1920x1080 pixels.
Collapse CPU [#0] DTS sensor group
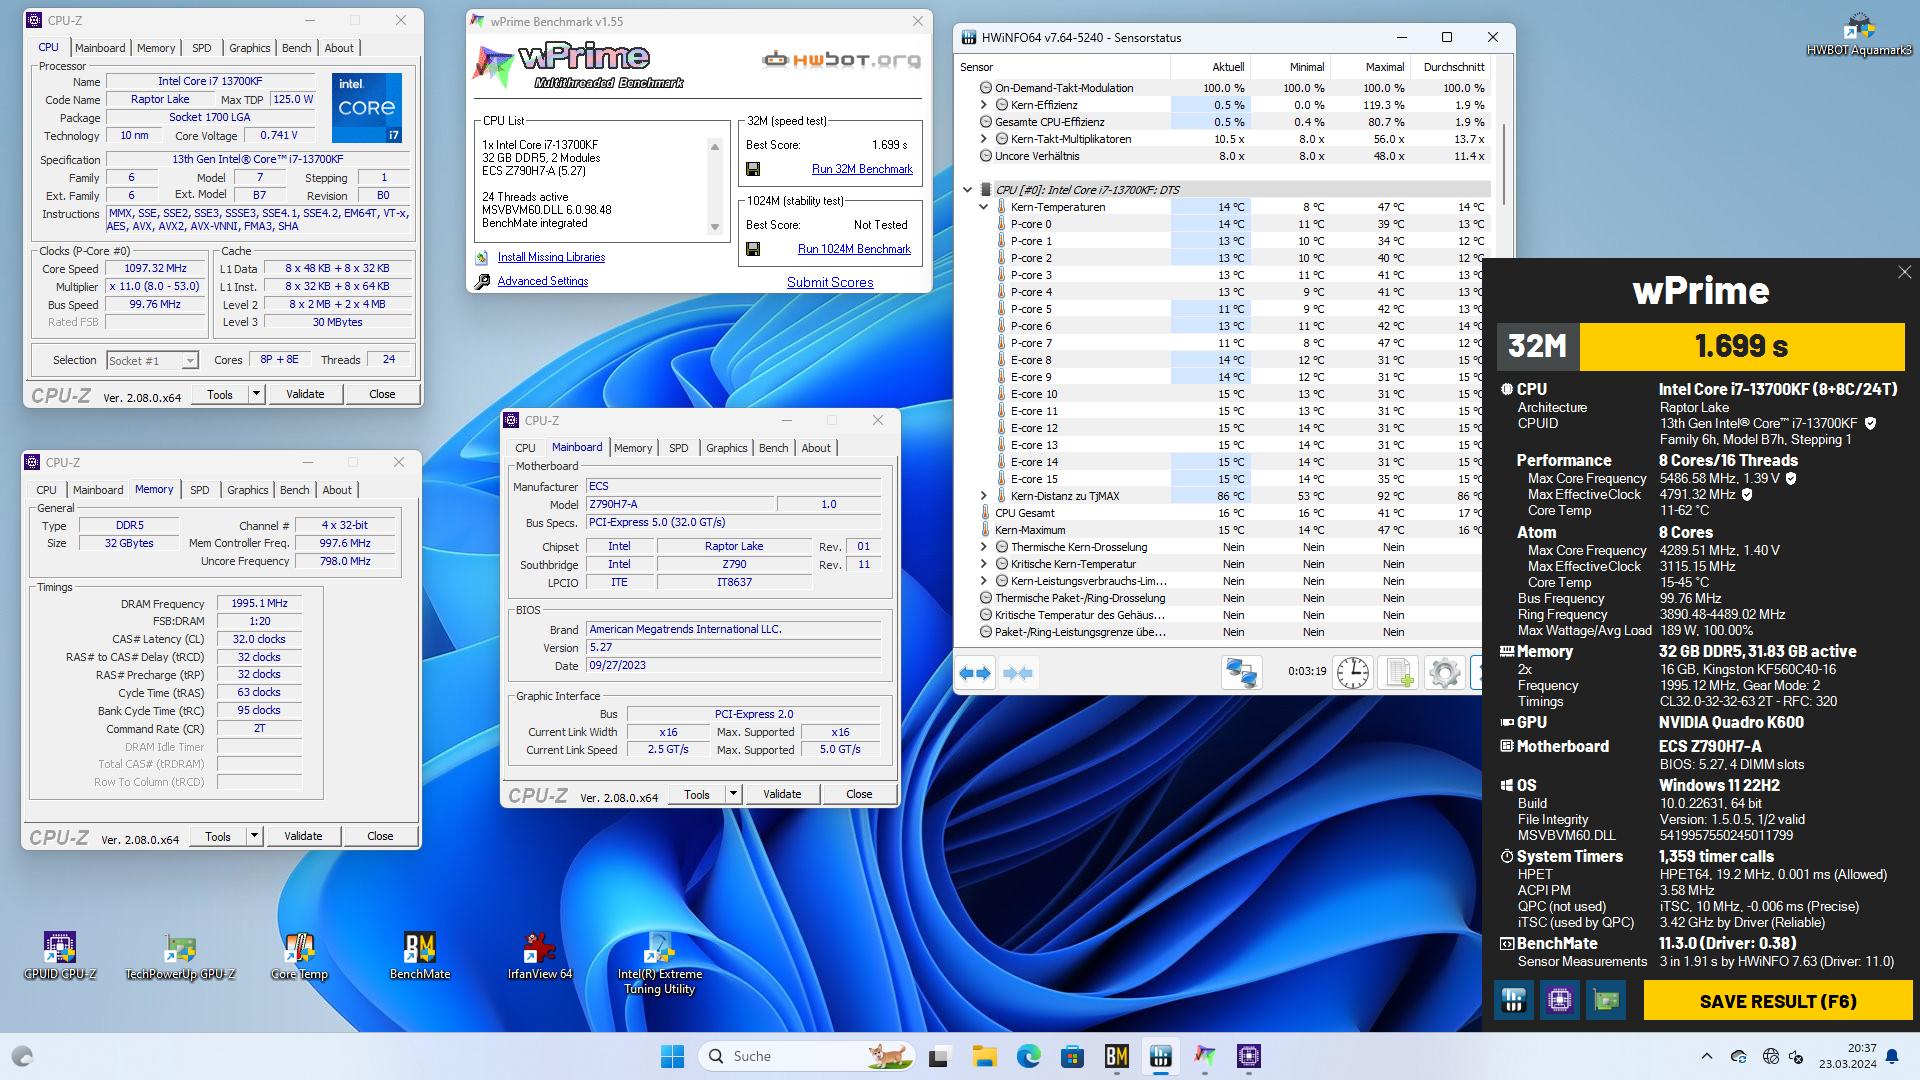coord(967,190)
